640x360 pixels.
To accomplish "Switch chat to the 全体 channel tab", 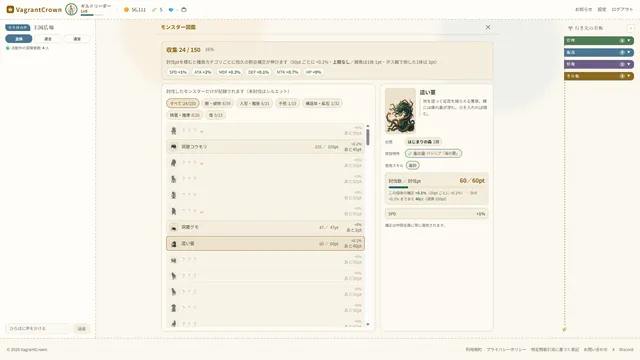I will point(19,39).
